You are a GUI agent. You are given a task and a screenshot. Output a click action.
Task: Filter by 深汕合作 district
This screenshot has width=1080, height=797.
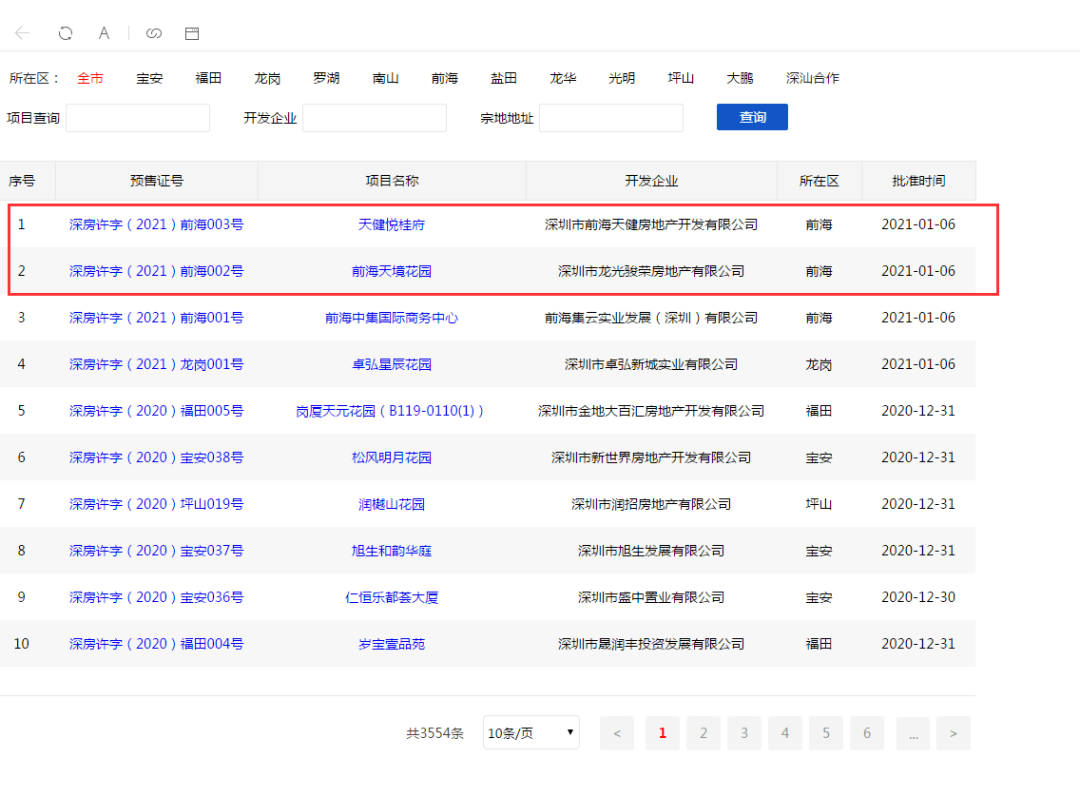[x=813, y=78]
